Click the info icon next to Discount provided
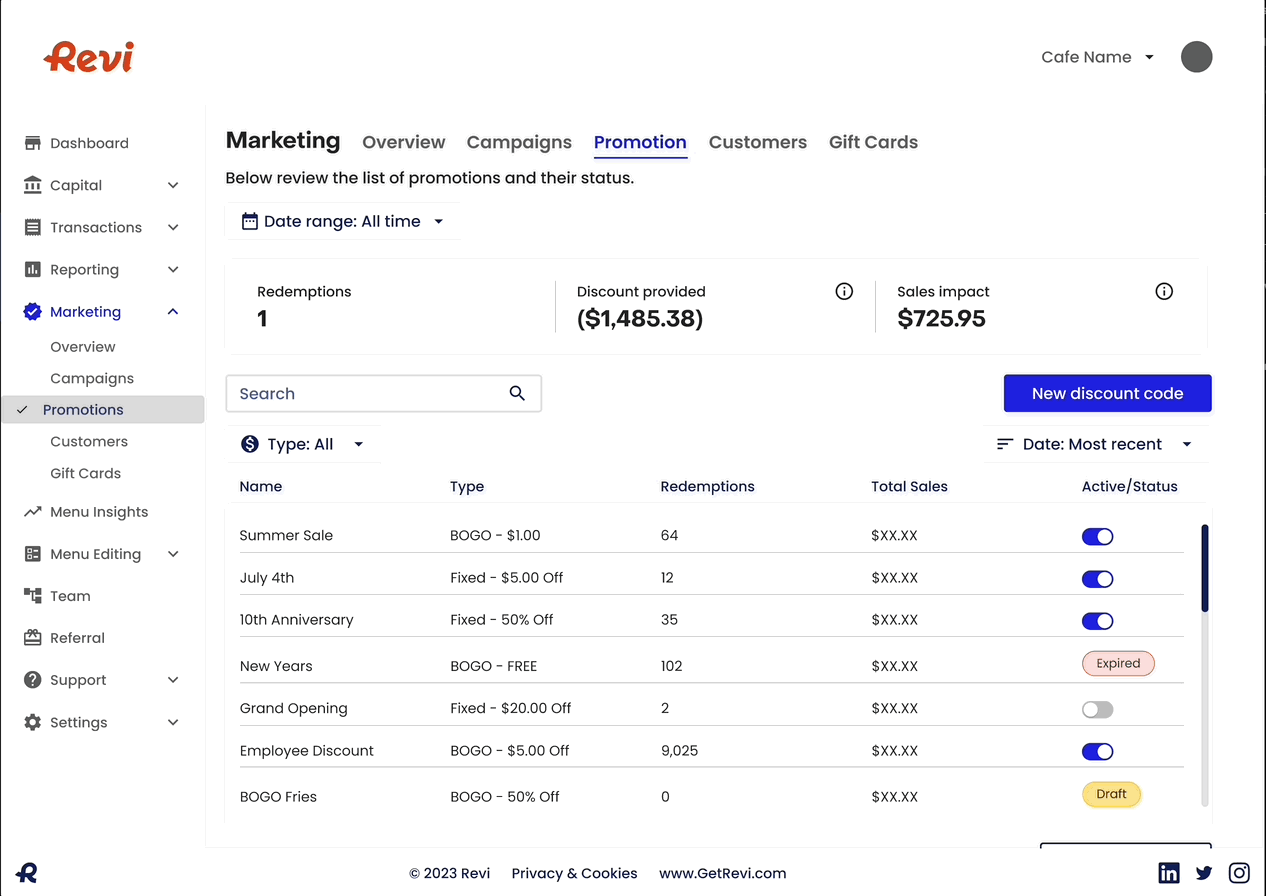The width and height of the screenshot is (1266, 896). coord(843,291)
